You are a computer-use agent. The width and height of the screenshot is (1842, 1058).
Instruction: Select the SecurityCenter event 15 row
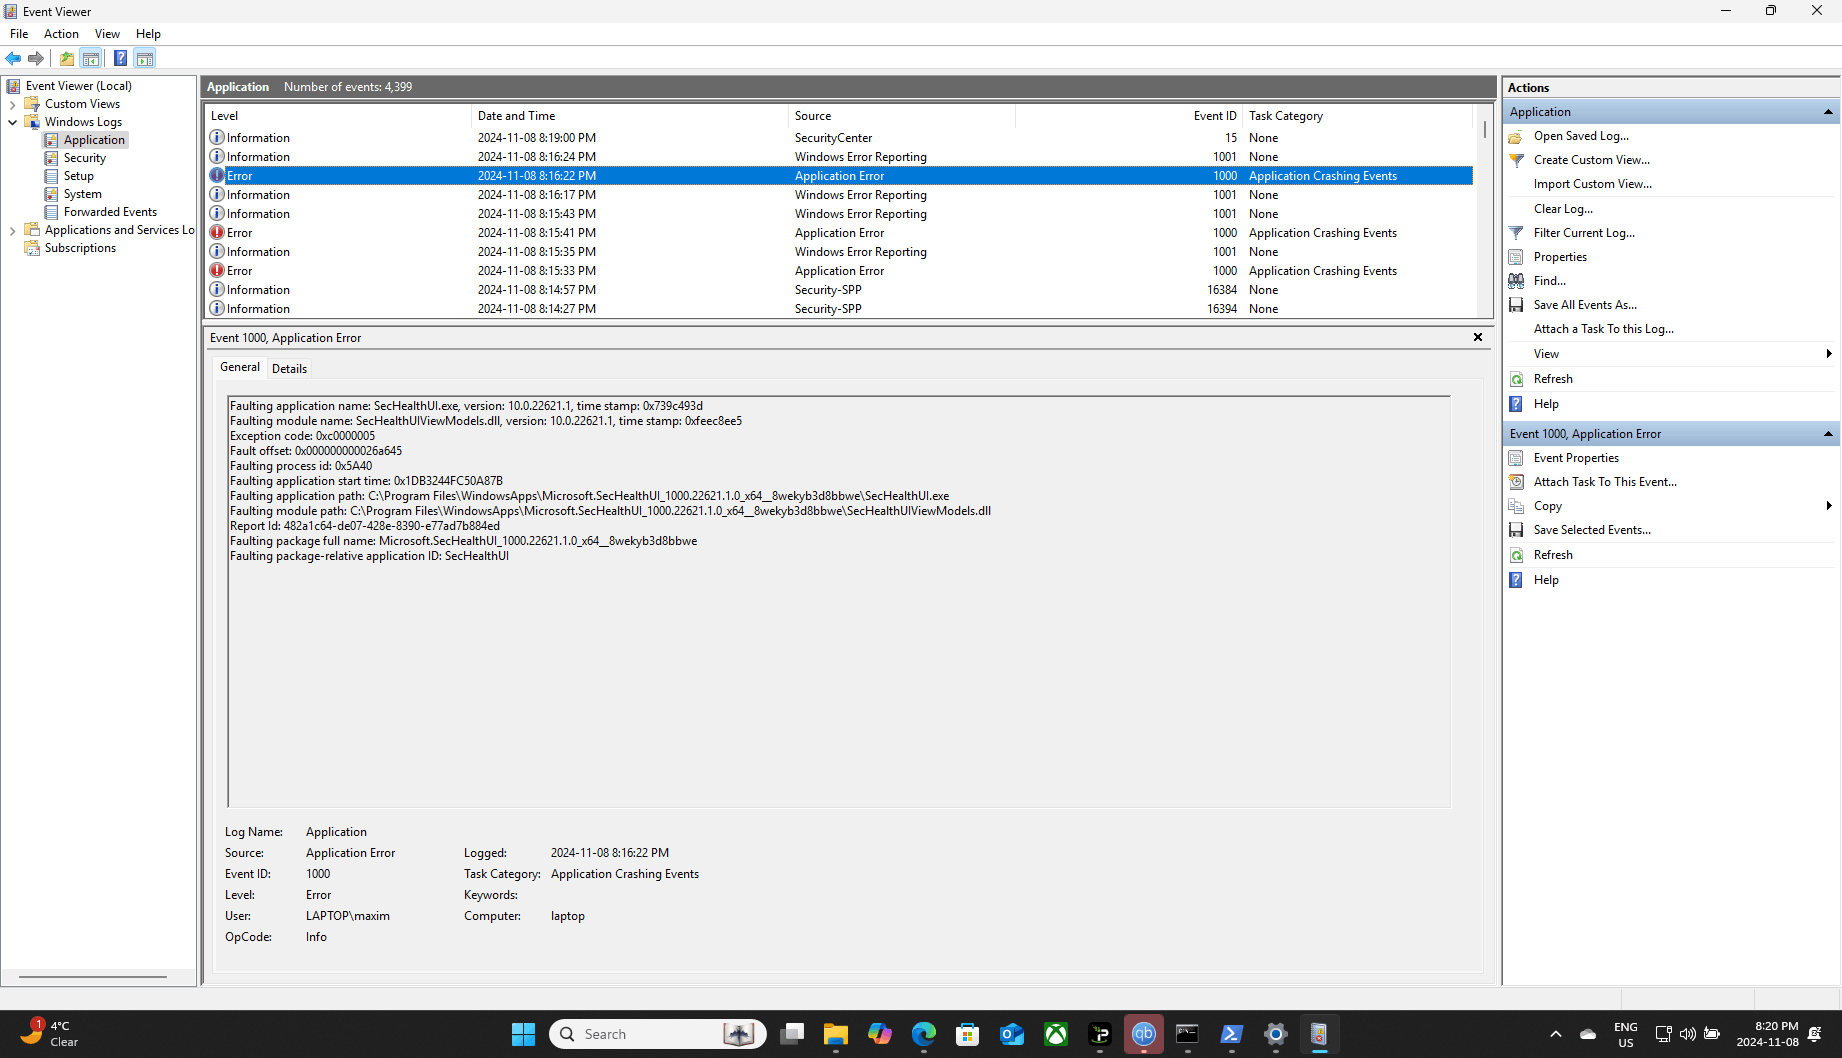[x=840, y=138]
